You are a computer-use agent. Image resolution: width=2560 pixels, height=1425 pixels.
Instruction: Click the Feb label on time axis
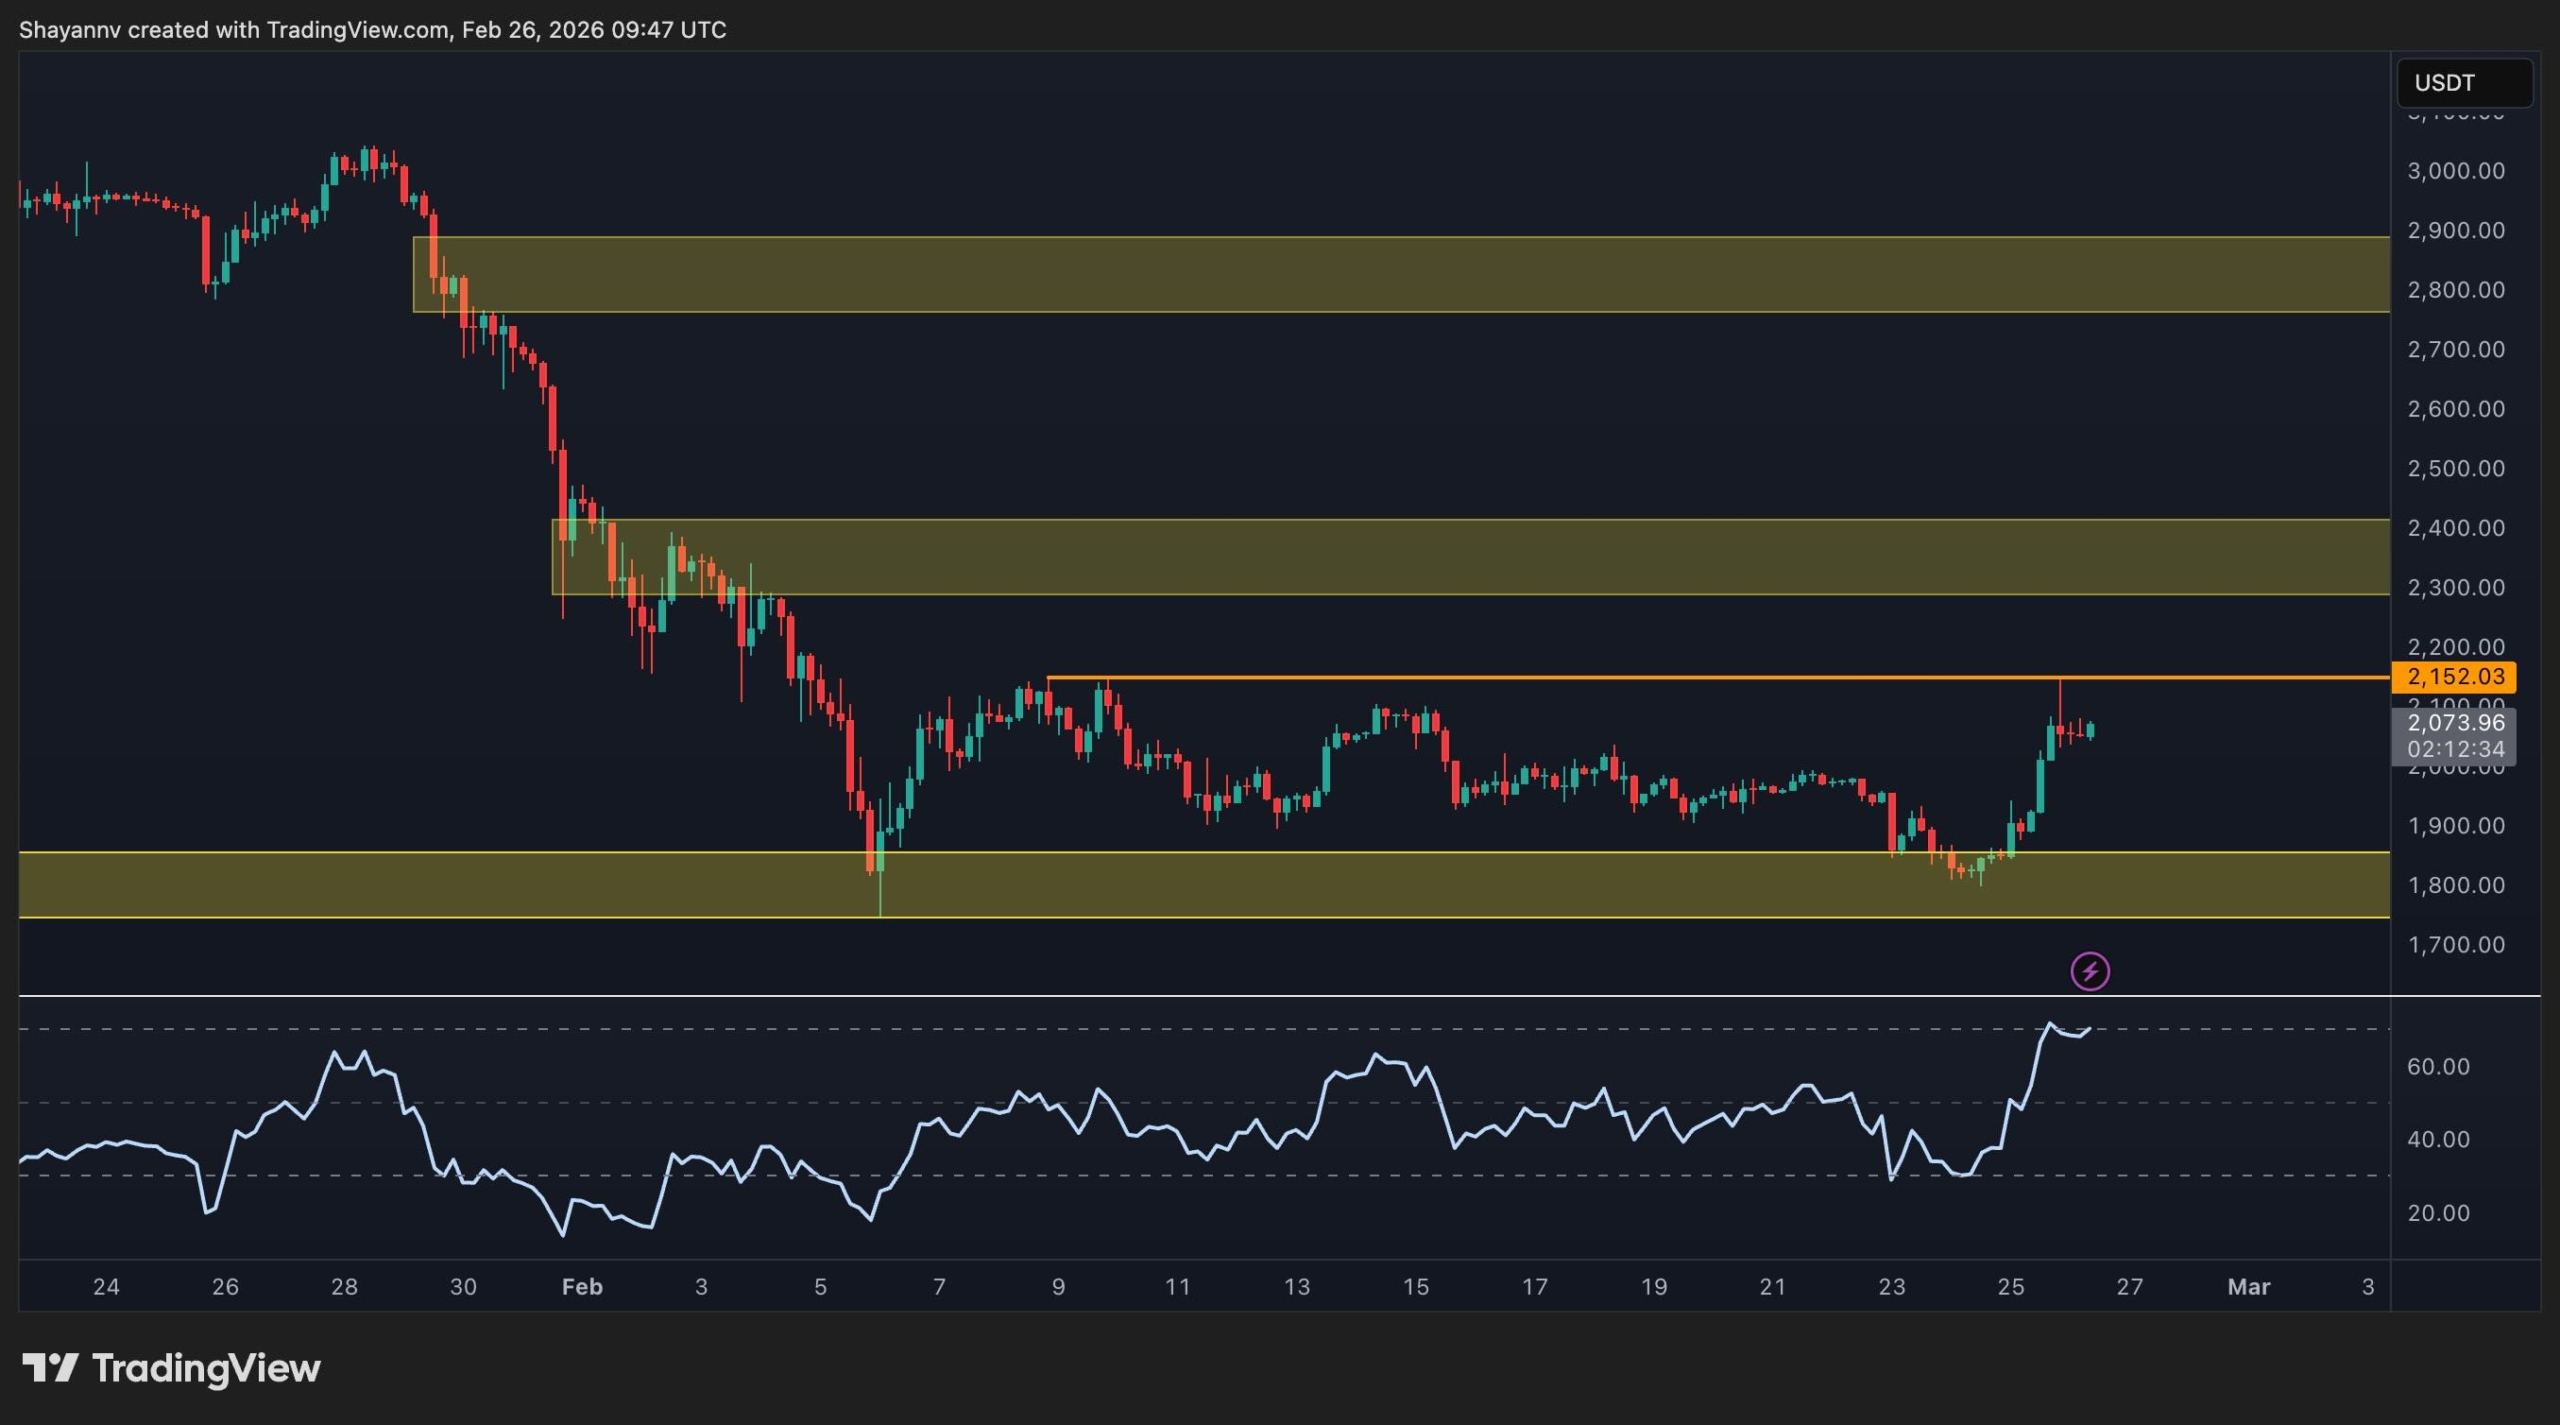point(582,1287)
